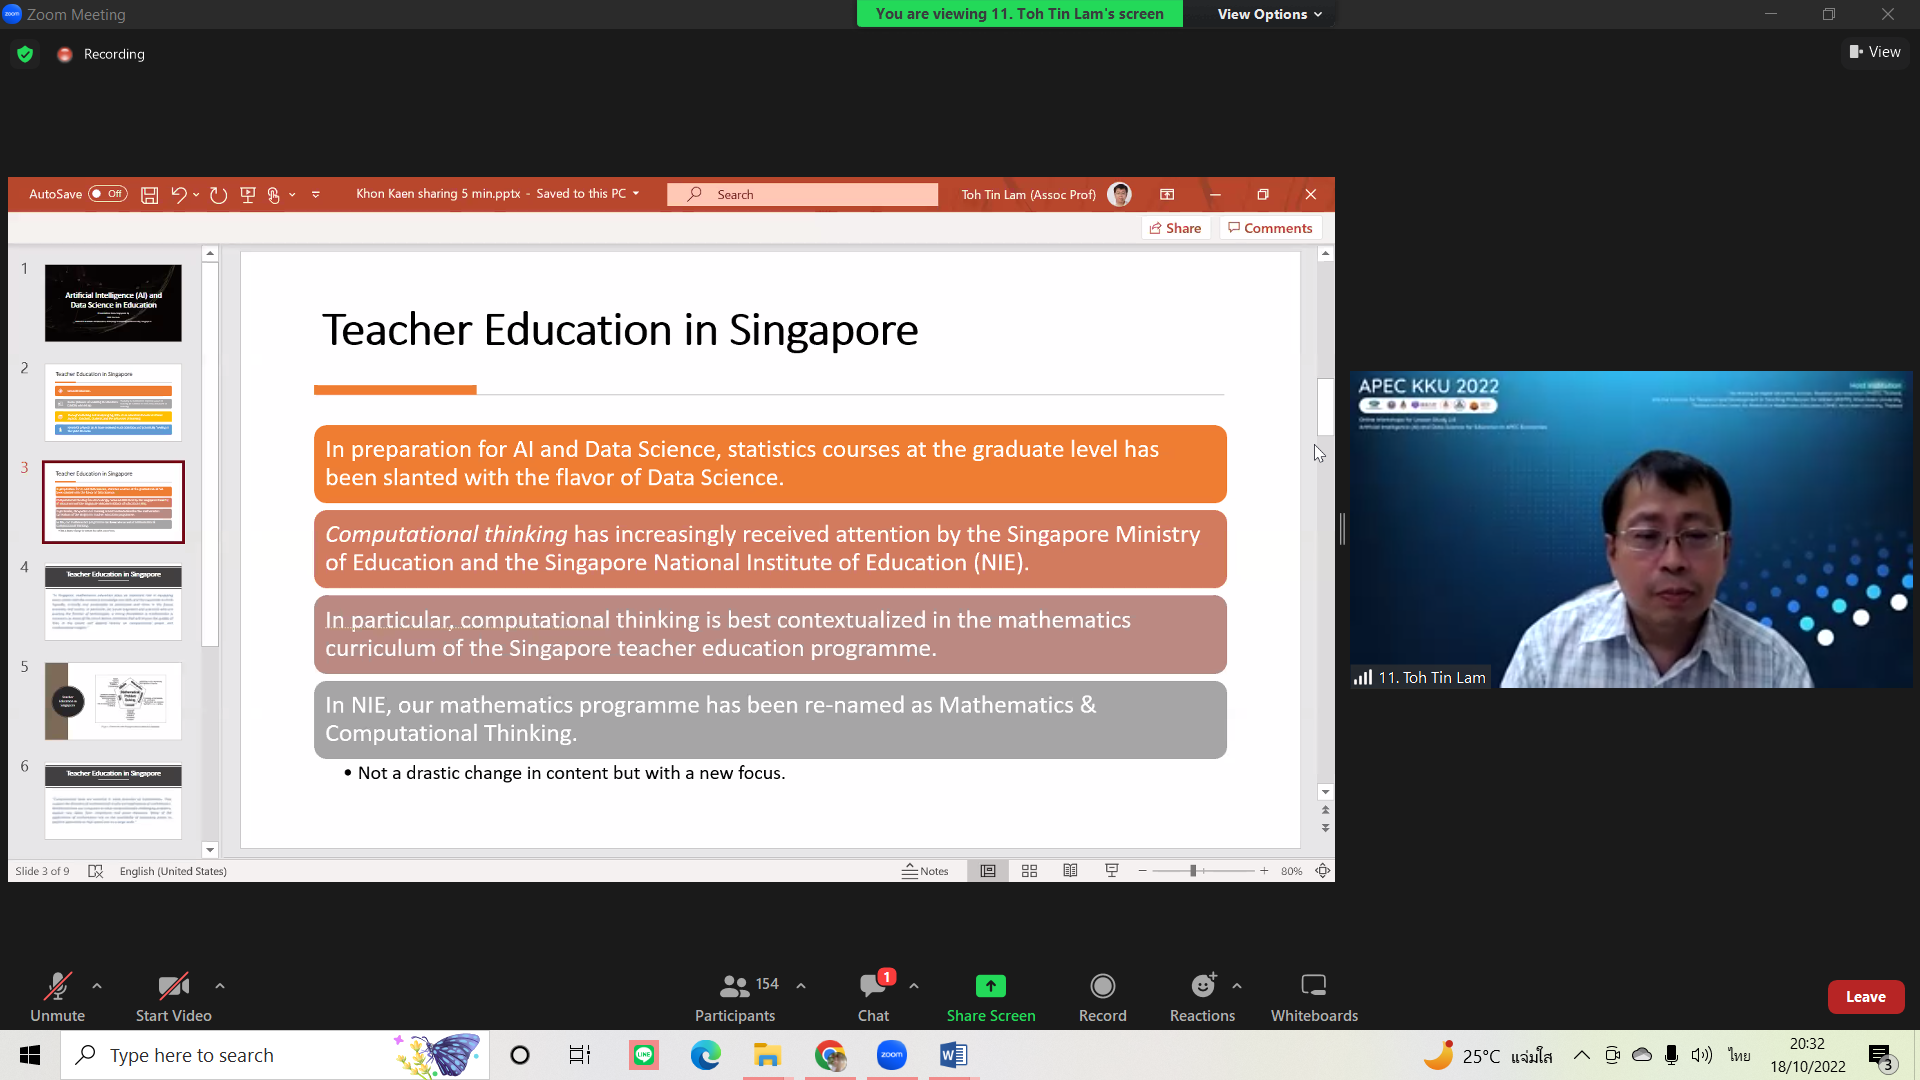
Task: Click the PowerPoint Save icon
Action: [x=149, y=195]
